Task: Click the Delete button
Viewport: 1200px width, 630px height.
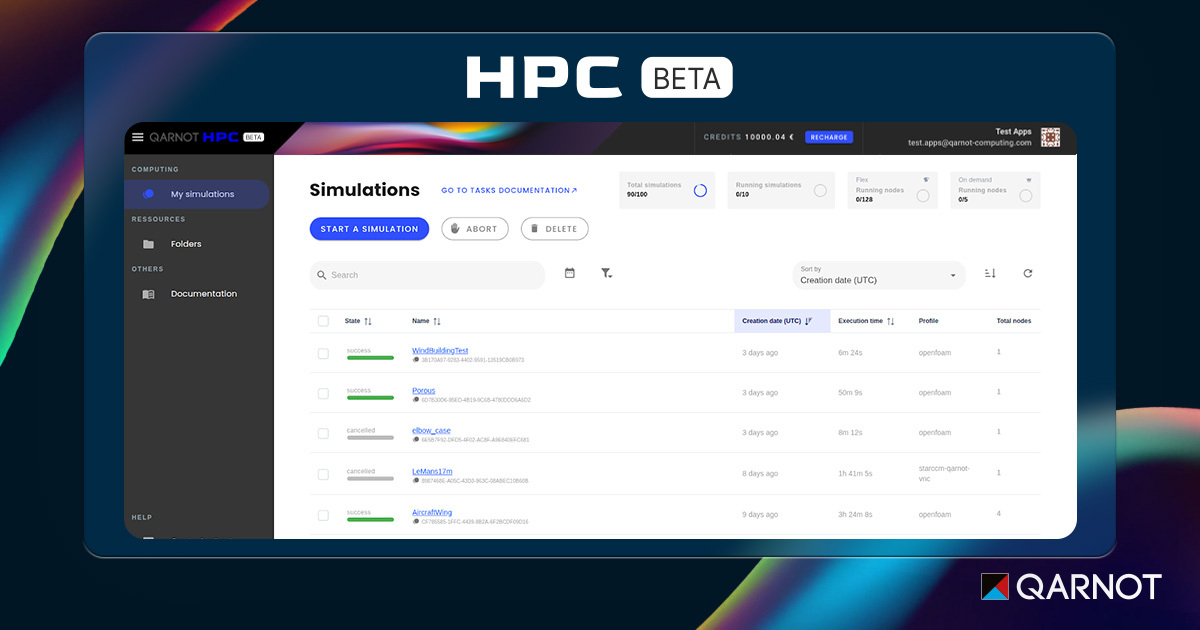Action: click(x=555, y=229)
